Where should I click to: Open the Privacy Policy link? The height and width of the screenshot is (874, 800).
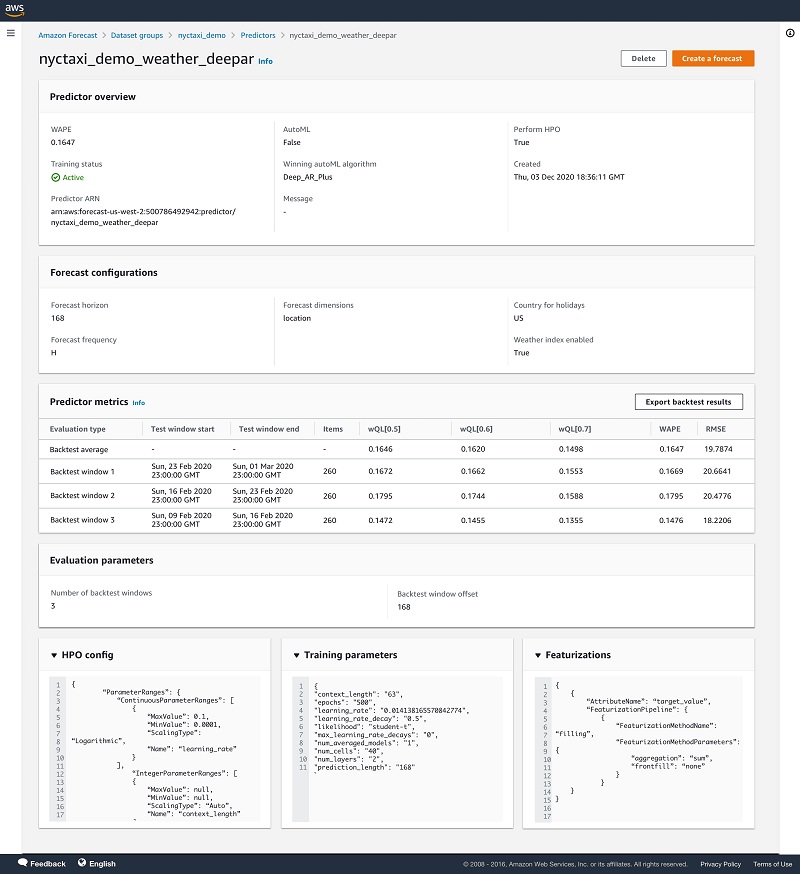(x=720, y=864)
